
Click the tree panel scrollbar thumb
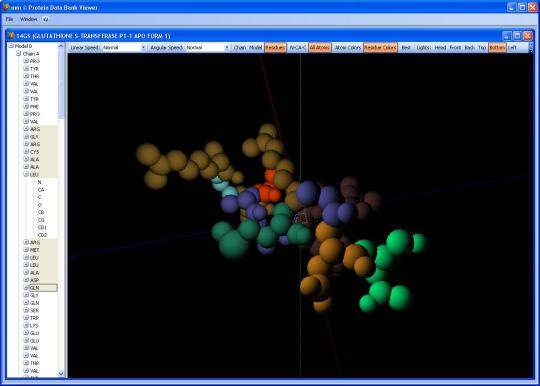click(61, 83)
